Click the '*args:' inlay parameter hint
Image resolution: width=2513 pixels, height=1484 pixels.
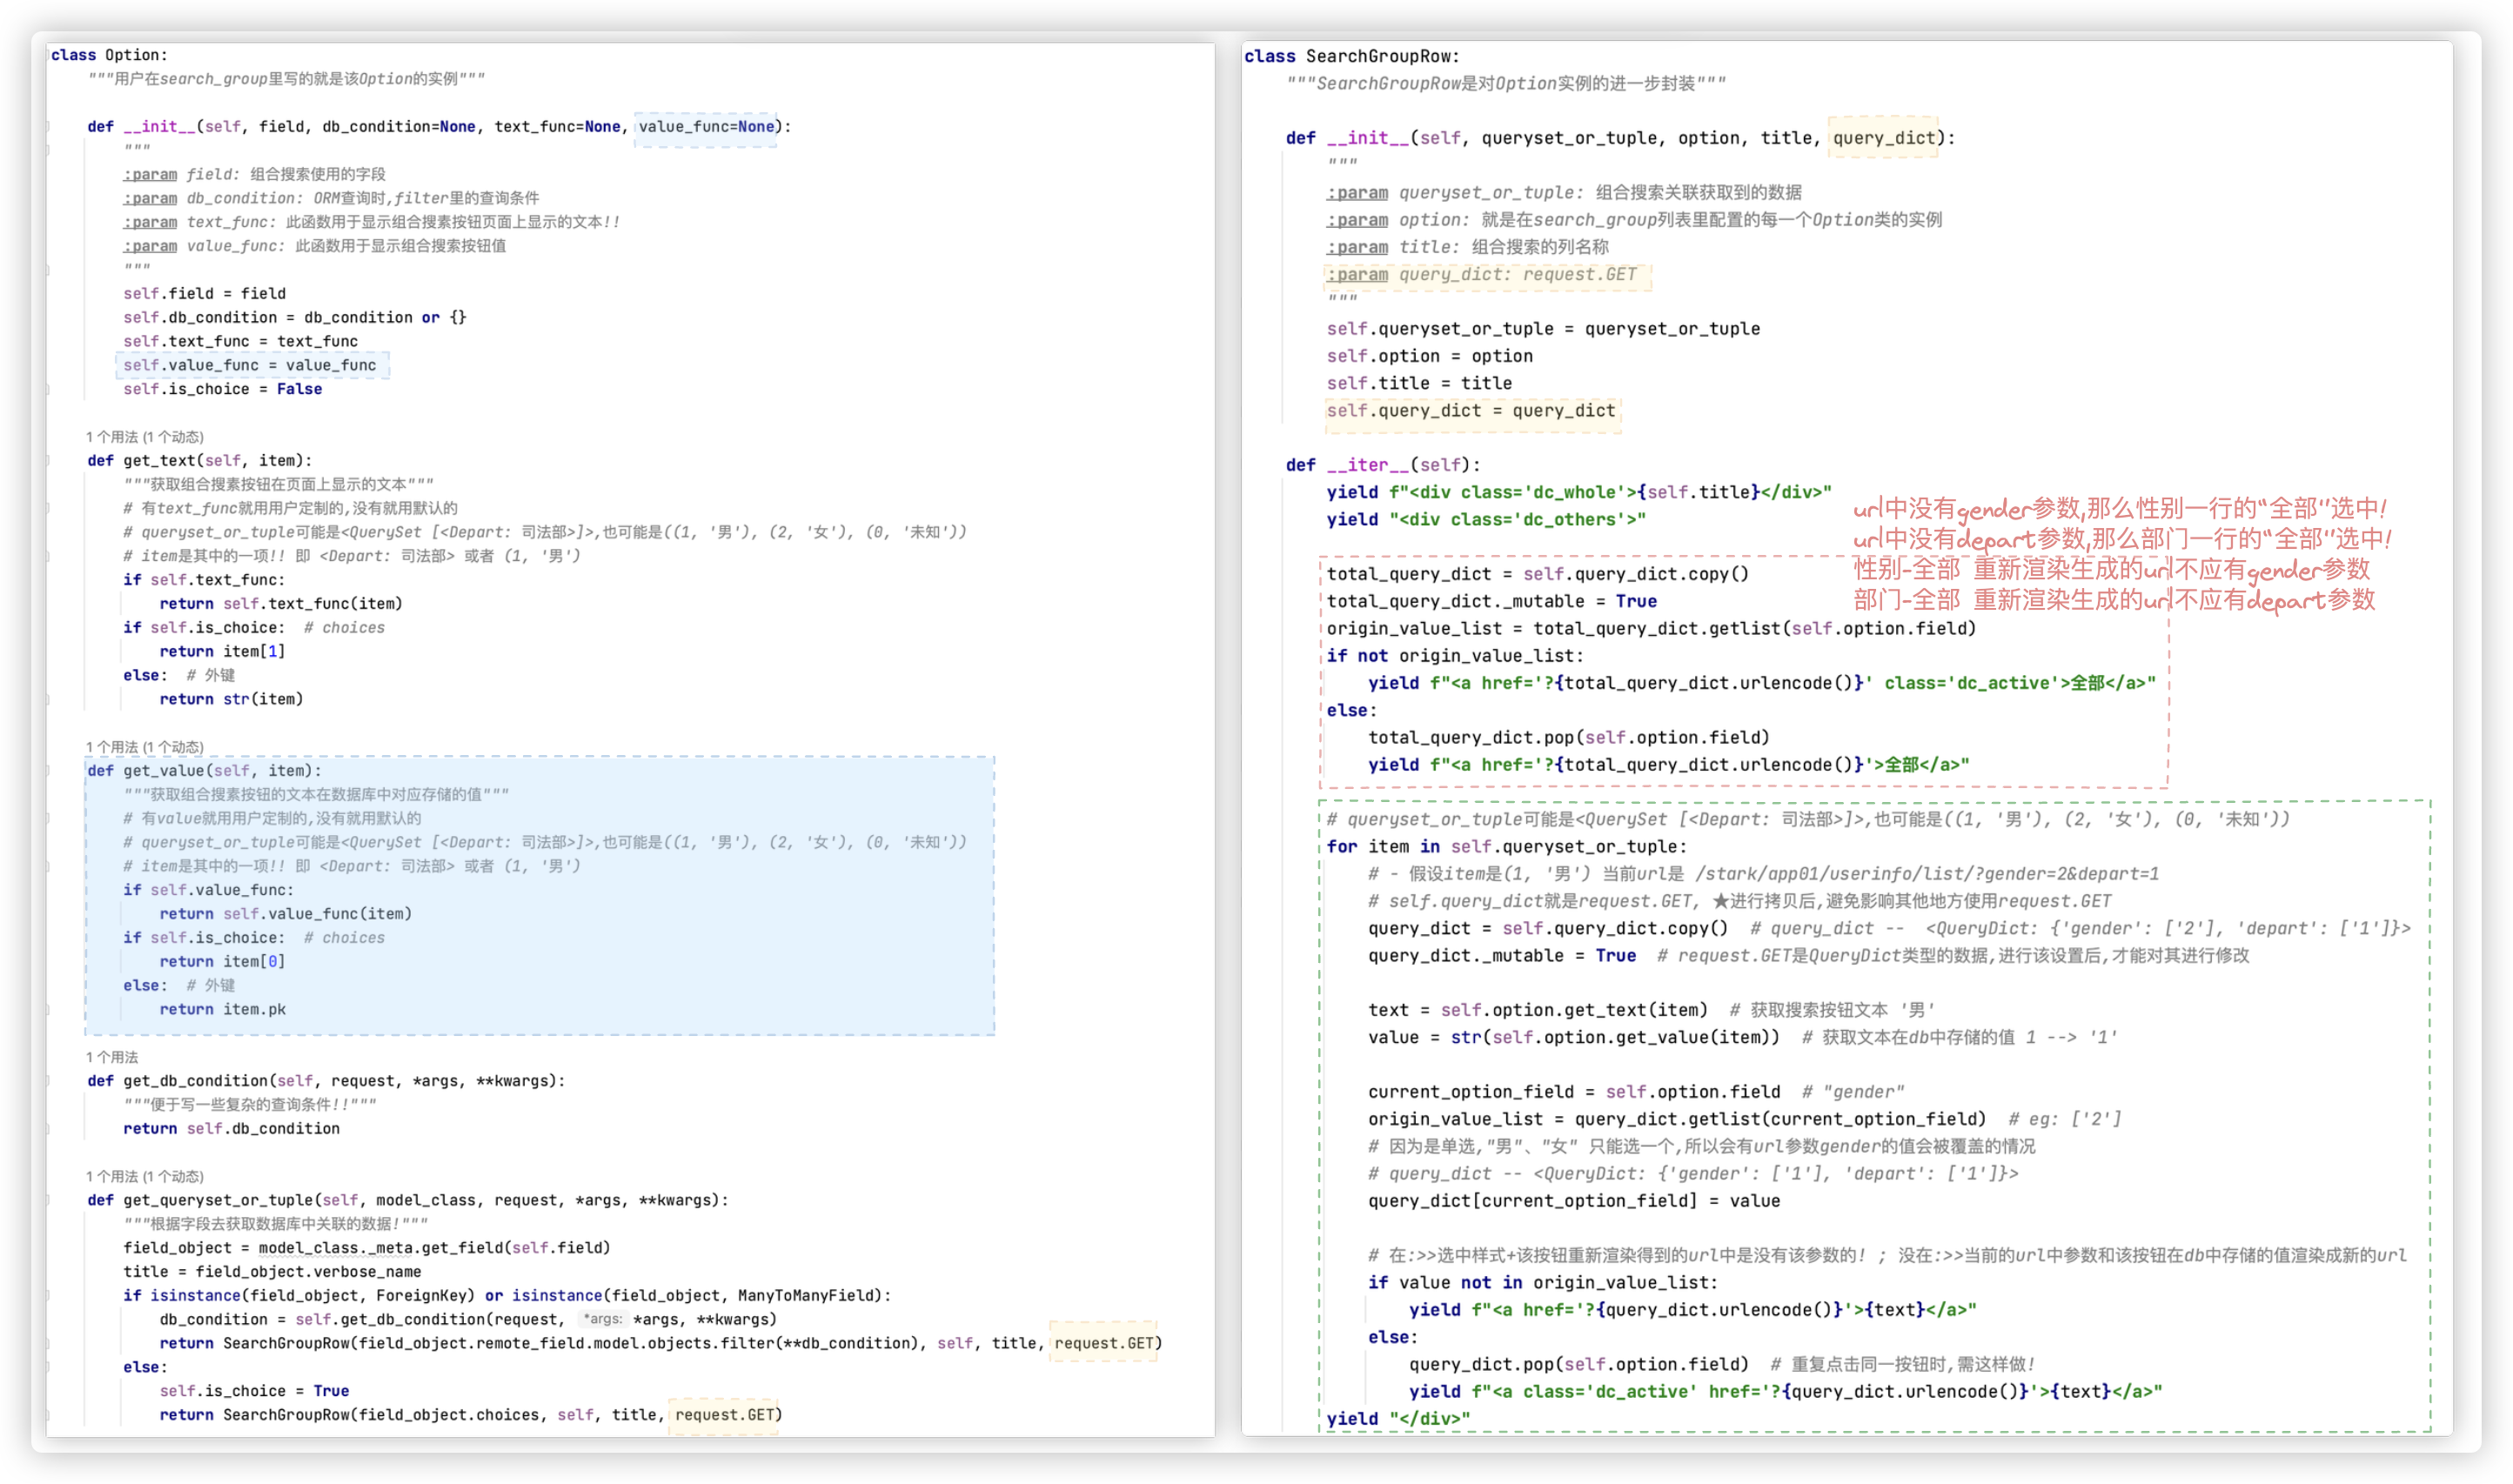(602, 1319)
